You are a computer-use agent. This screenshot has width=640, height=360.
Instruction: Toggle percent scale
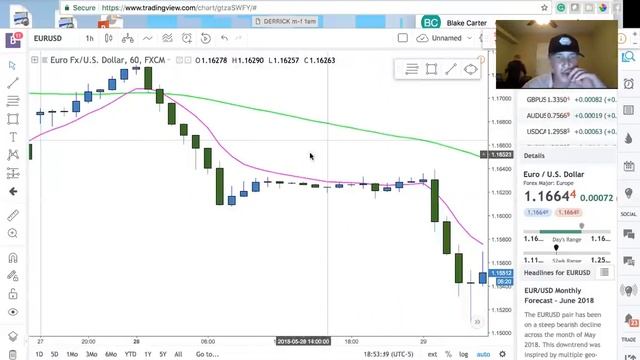tap(448, 354)
